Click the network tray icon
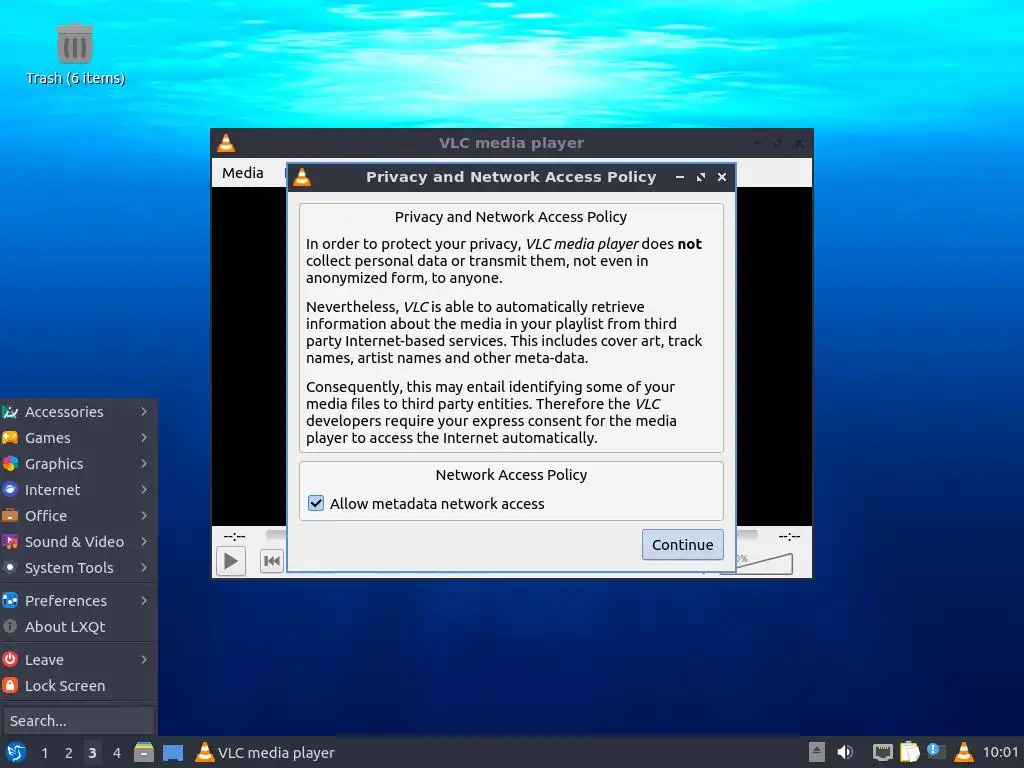1024x768 pixels. (x=883, y=752)
